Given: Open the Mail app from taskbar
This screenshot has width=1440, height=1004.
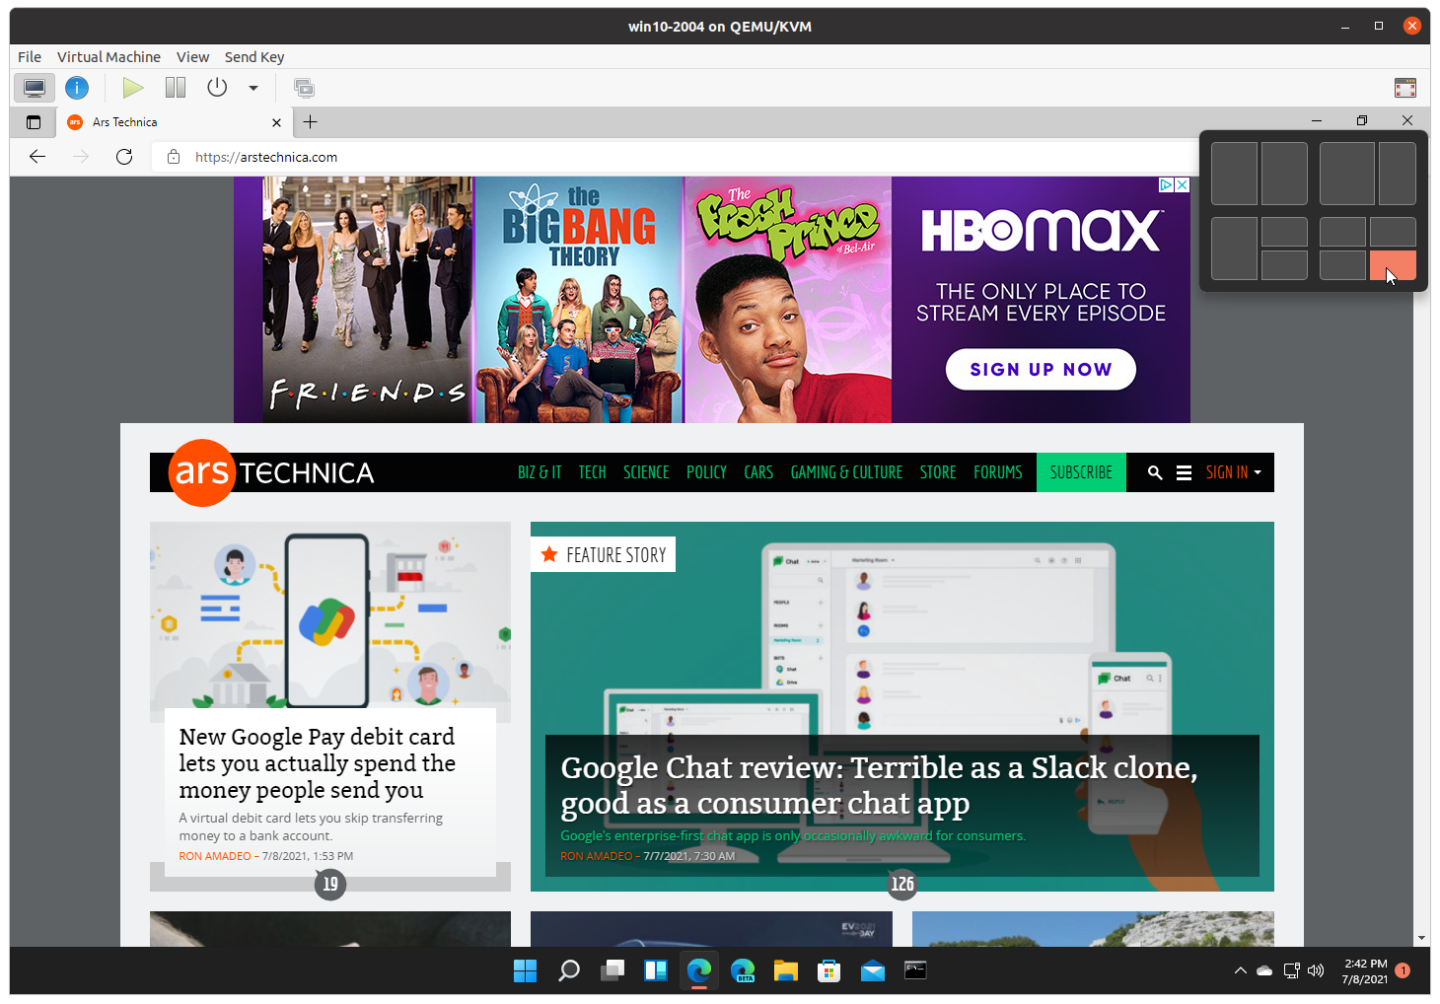Looking at the screenshot, I should click(x=873, y=971).
